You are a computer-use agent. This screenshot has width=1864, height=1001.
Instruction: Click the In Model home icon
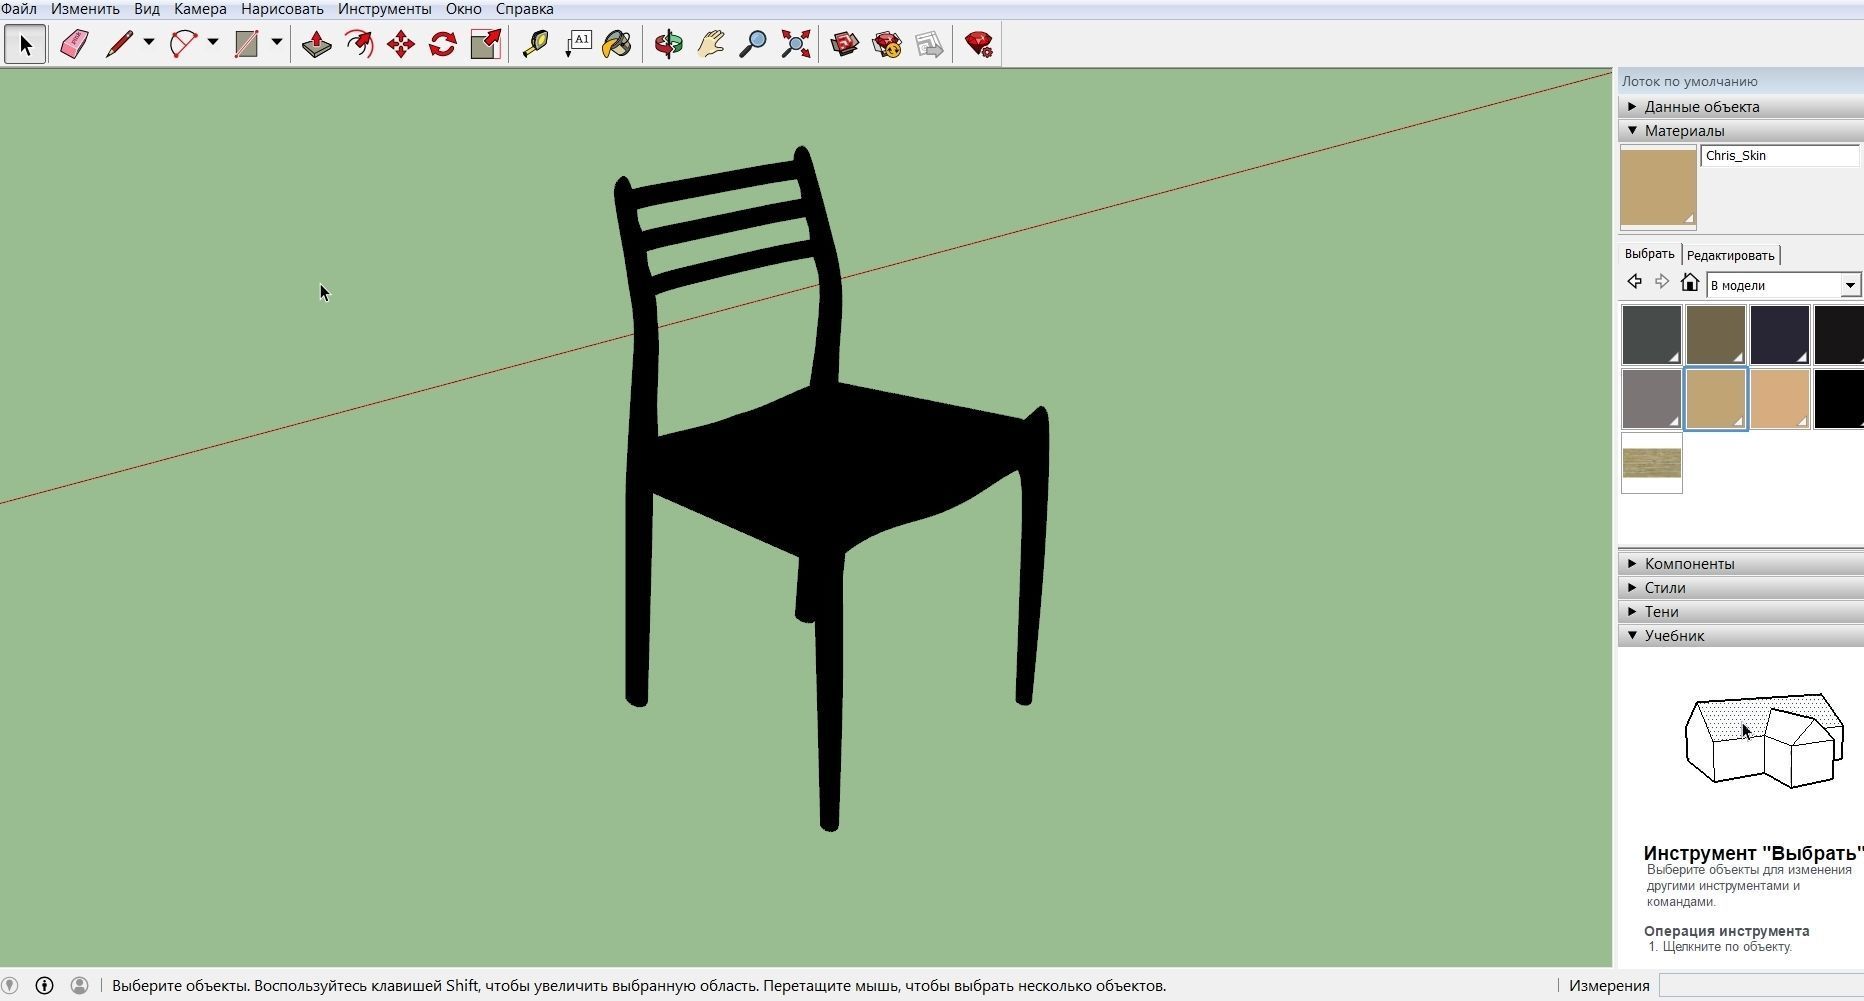click(1690, 282)
